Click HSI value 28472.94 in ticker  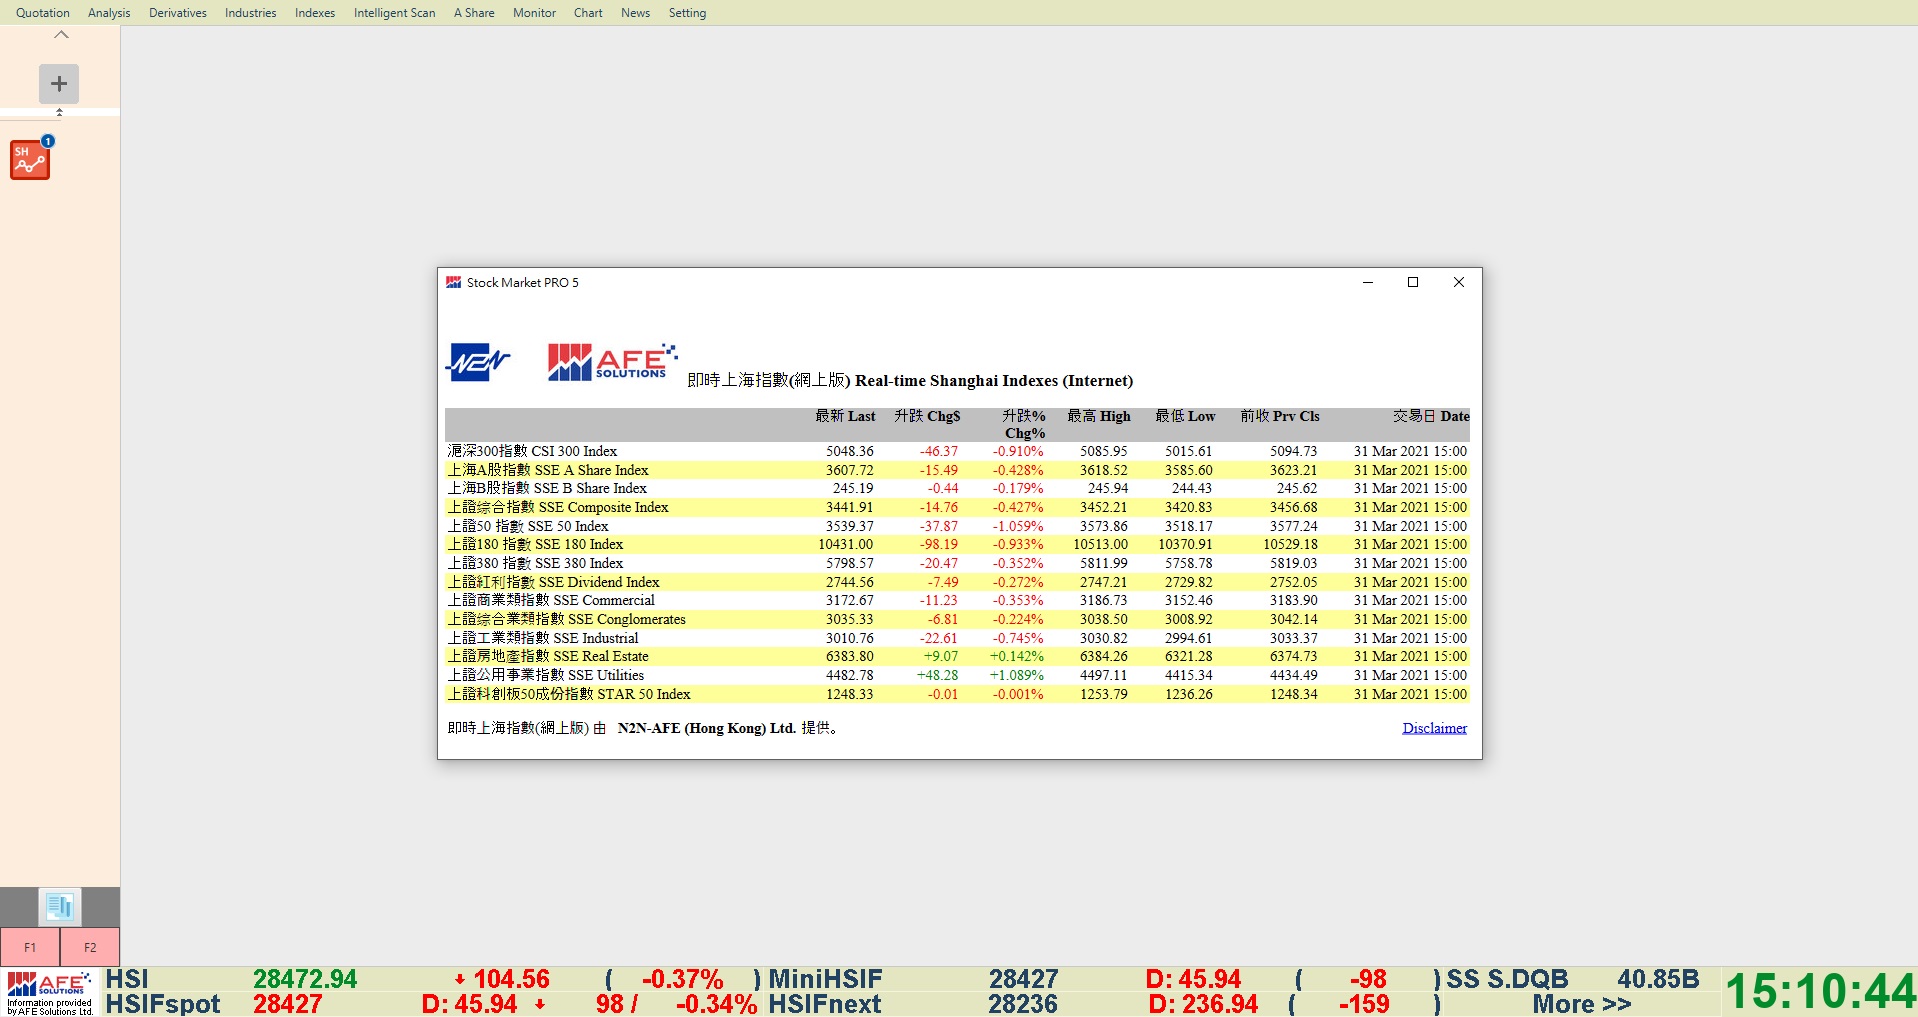click(x=305, y=979)
